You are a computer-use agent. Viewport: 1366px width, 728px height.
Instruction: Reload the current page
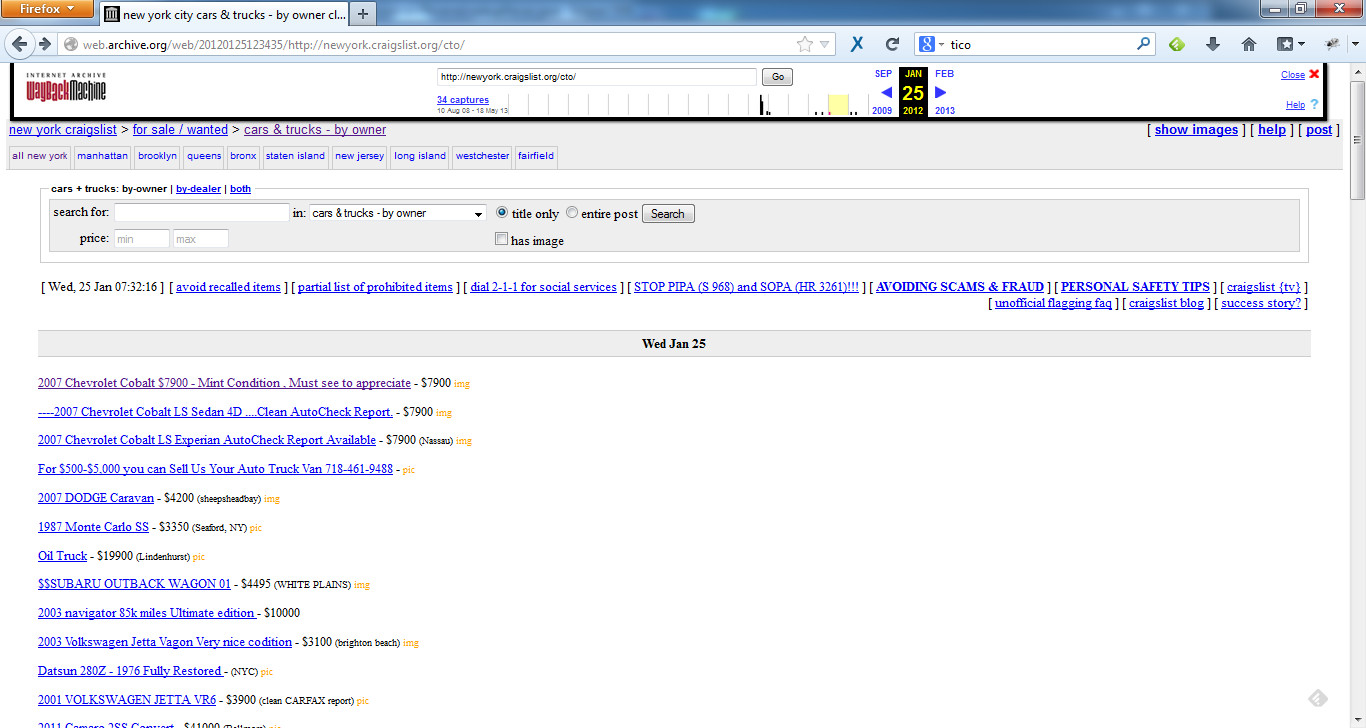click(892, 45)
